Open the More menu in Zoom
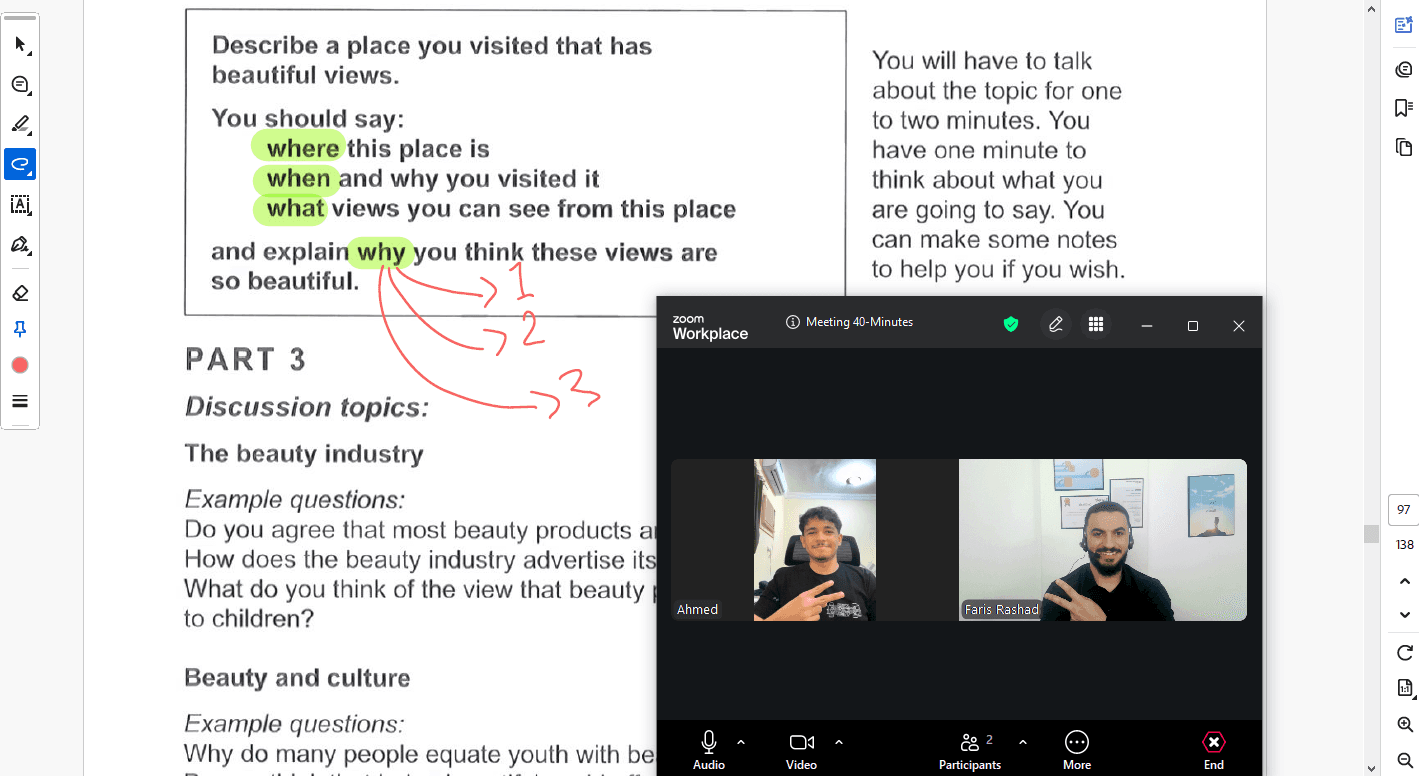The width and height of the screenshot is (1419, 776). click(1077, 741)
